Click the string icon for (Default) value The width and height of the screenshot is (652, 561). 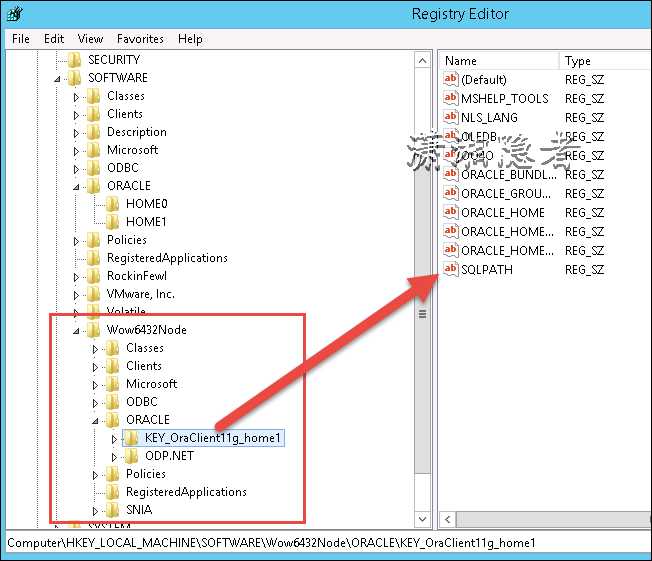(x=451, y=79)
